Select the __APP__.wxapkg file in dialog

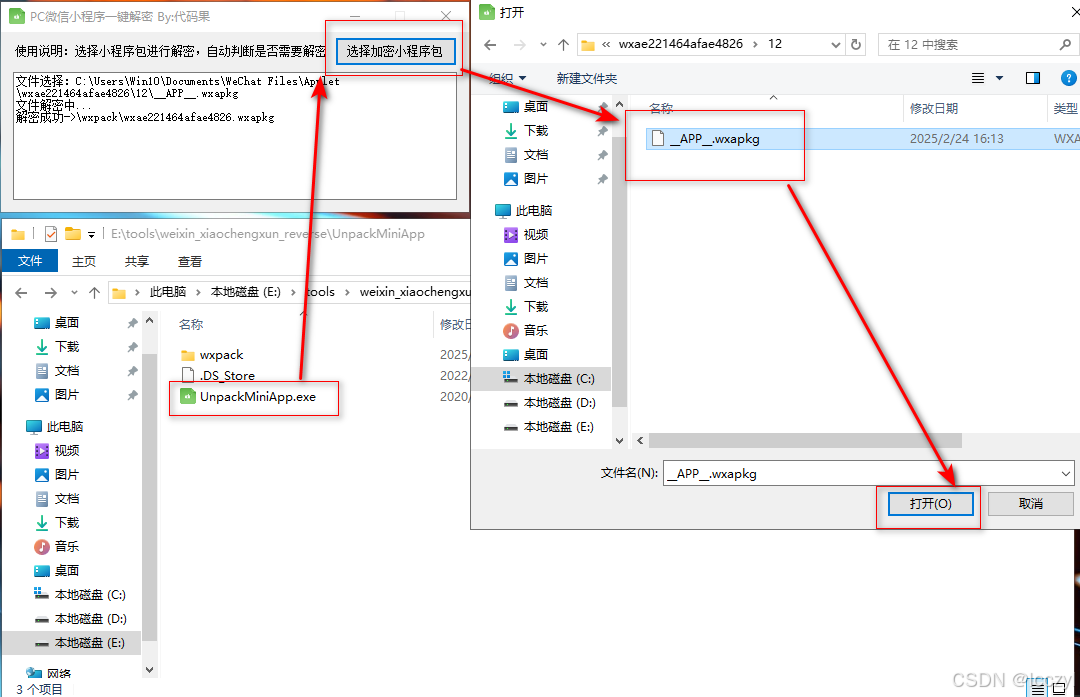pyautogui.click(x=715, y=138)
